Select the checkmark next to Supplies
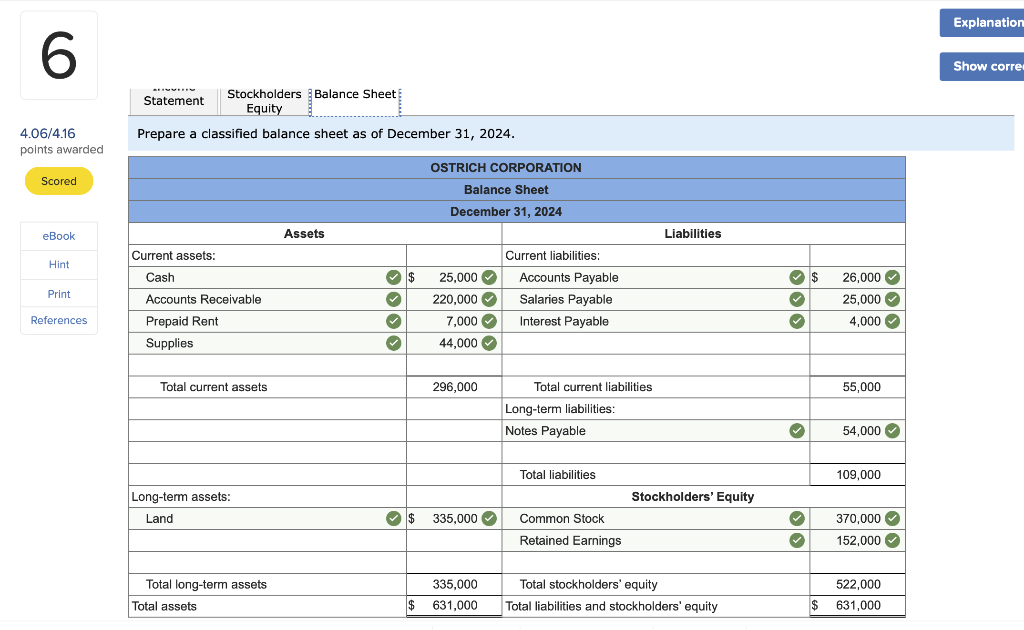 tap(395, 343)
